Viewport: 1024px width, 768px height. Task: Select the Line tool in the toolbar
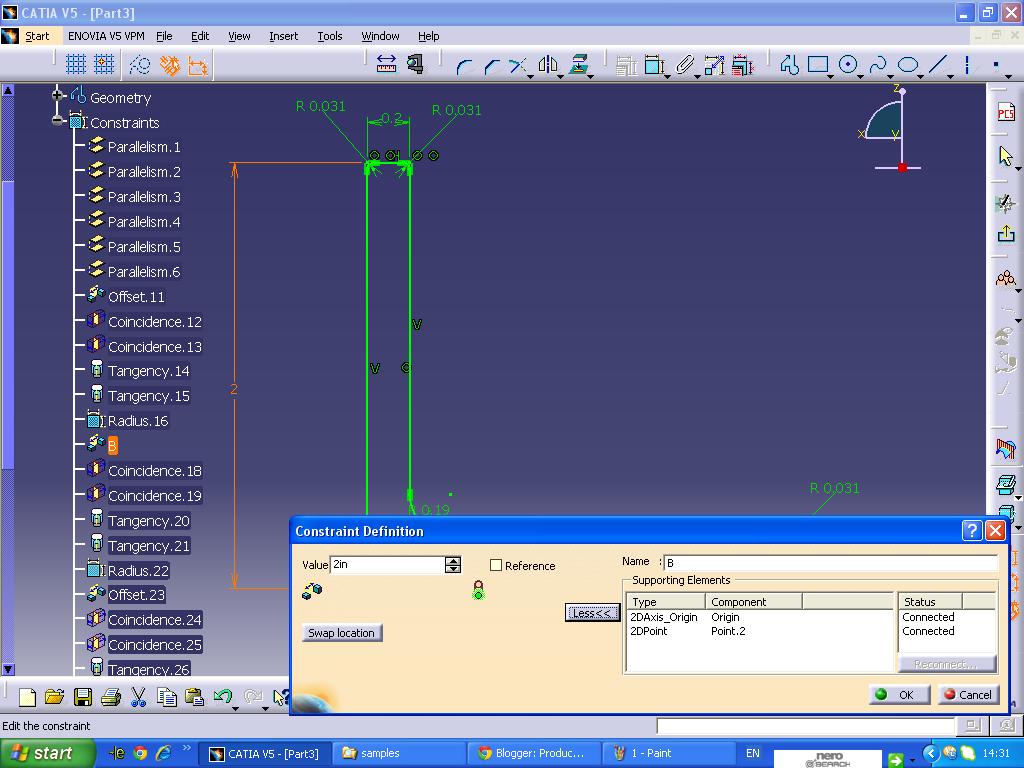pos(939,64)
